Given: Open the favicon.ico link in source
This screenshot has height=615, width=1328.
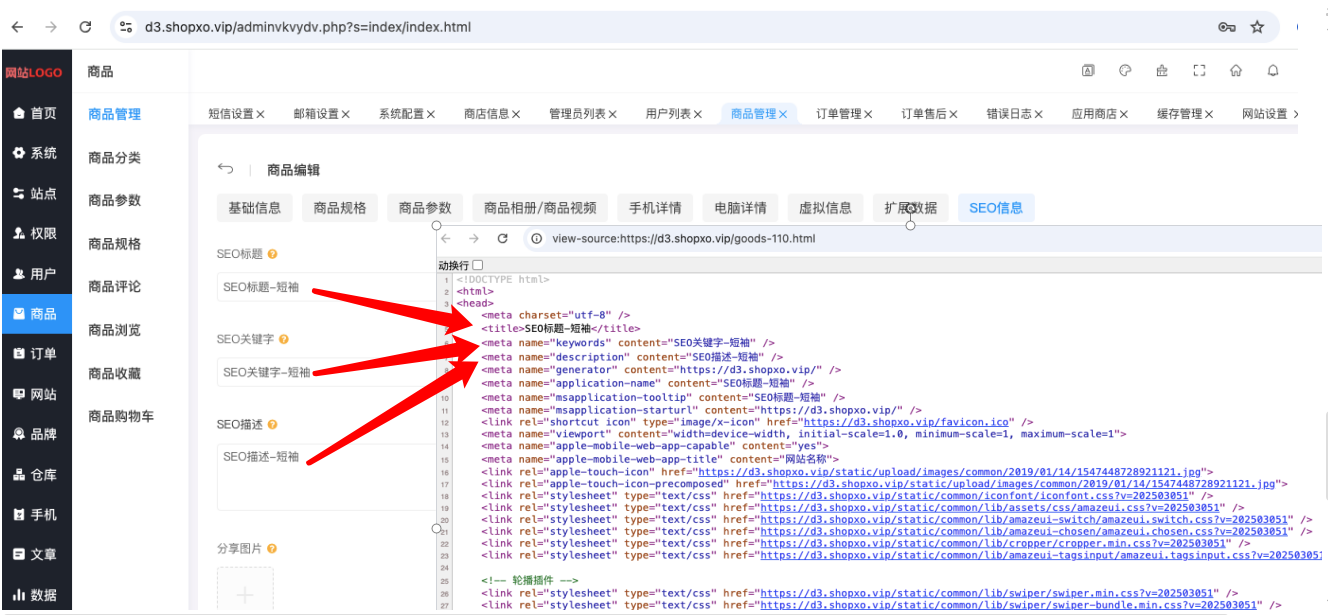Looking at the screenshot, I should coord(906,422).
